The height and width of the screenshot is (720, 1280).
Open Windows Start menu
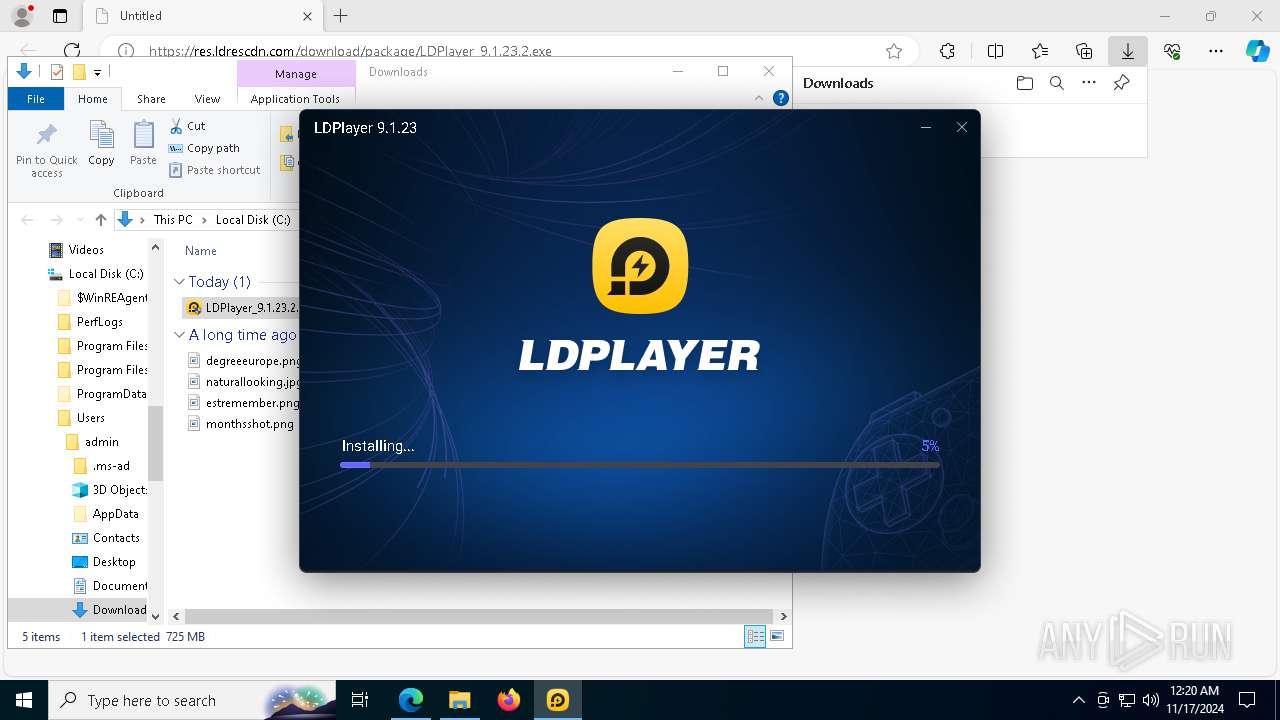[23, 700]
